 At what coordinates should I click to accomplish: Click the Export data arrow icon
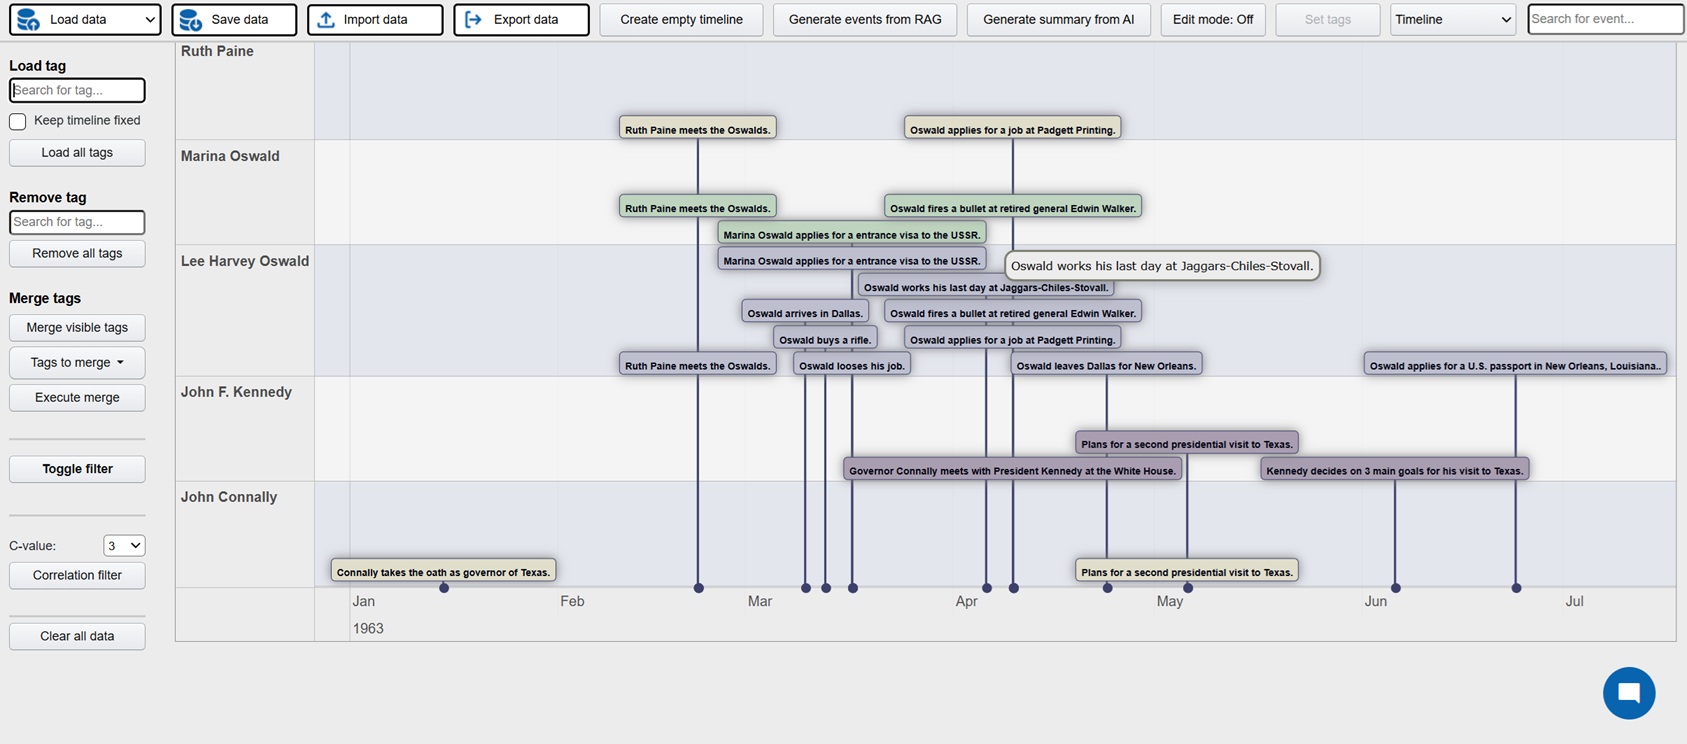[x=474, y=20]
